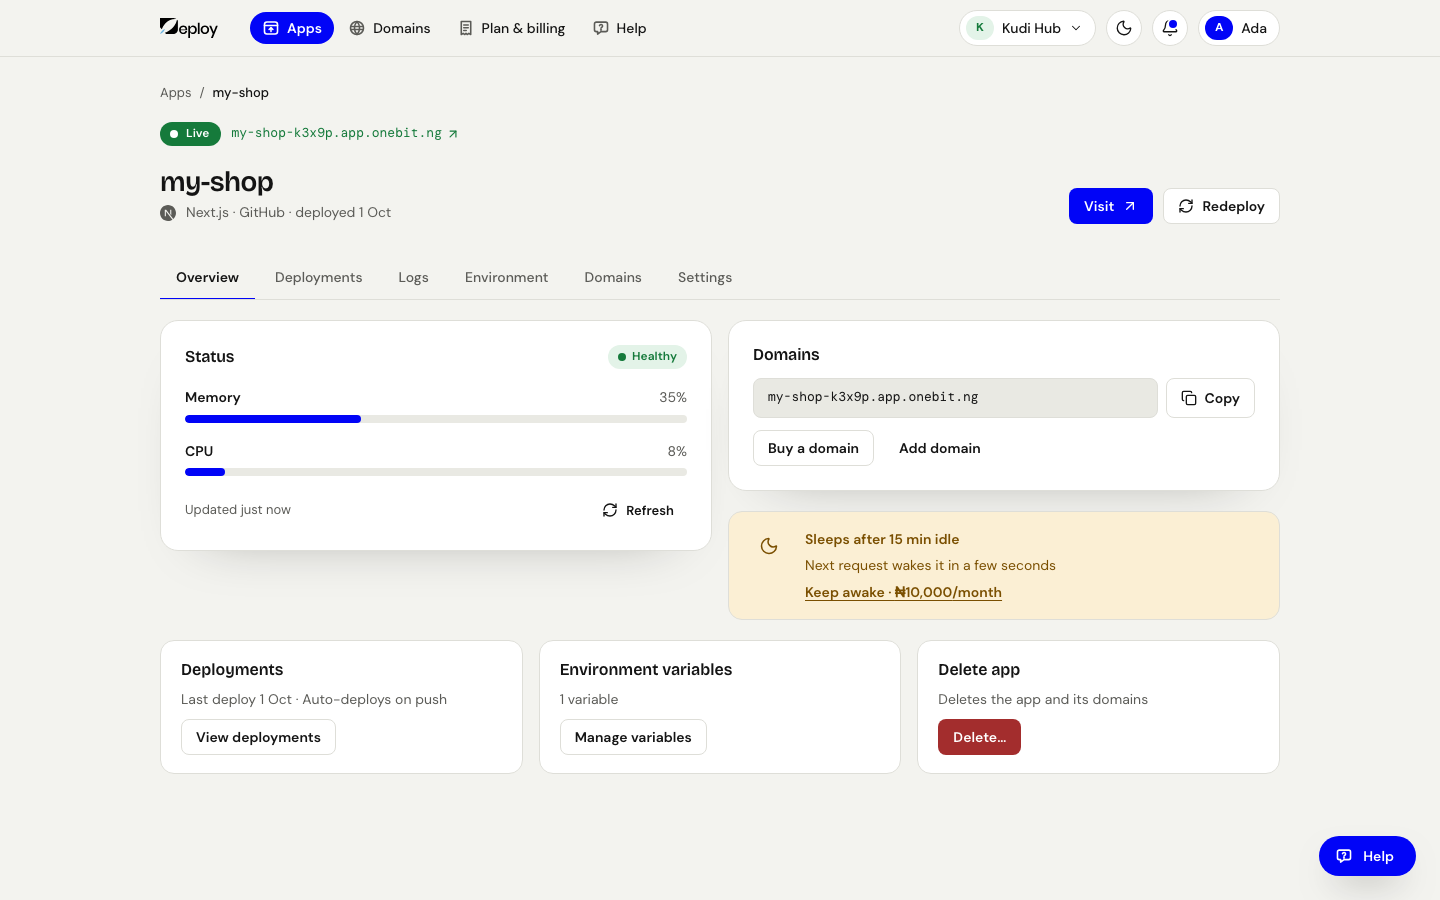Screen dimensions: 1440x900
Task: Click the Next.js framework icon
Action: (168, 213)
